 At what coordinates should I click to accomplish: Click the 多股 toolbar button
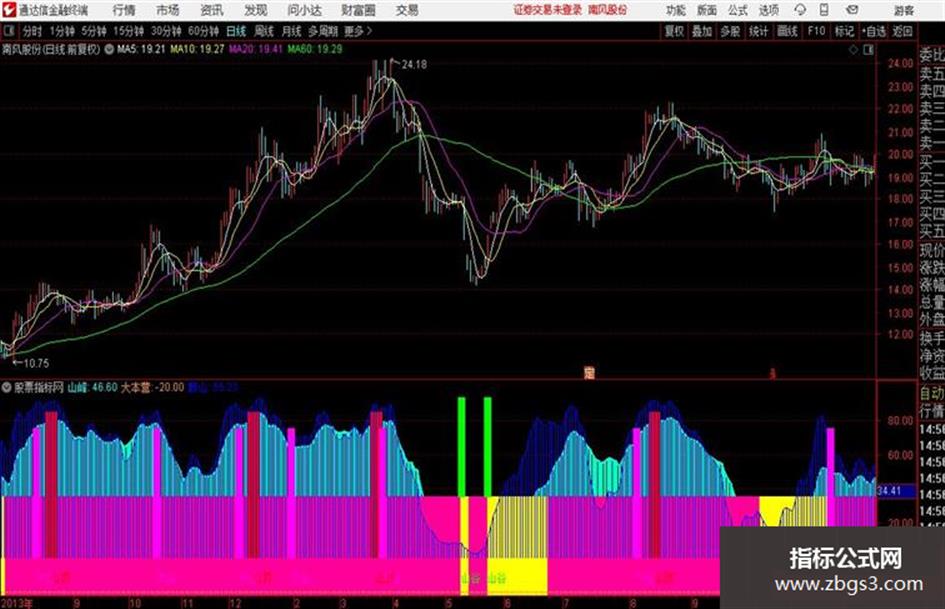(x=730, y=31)
